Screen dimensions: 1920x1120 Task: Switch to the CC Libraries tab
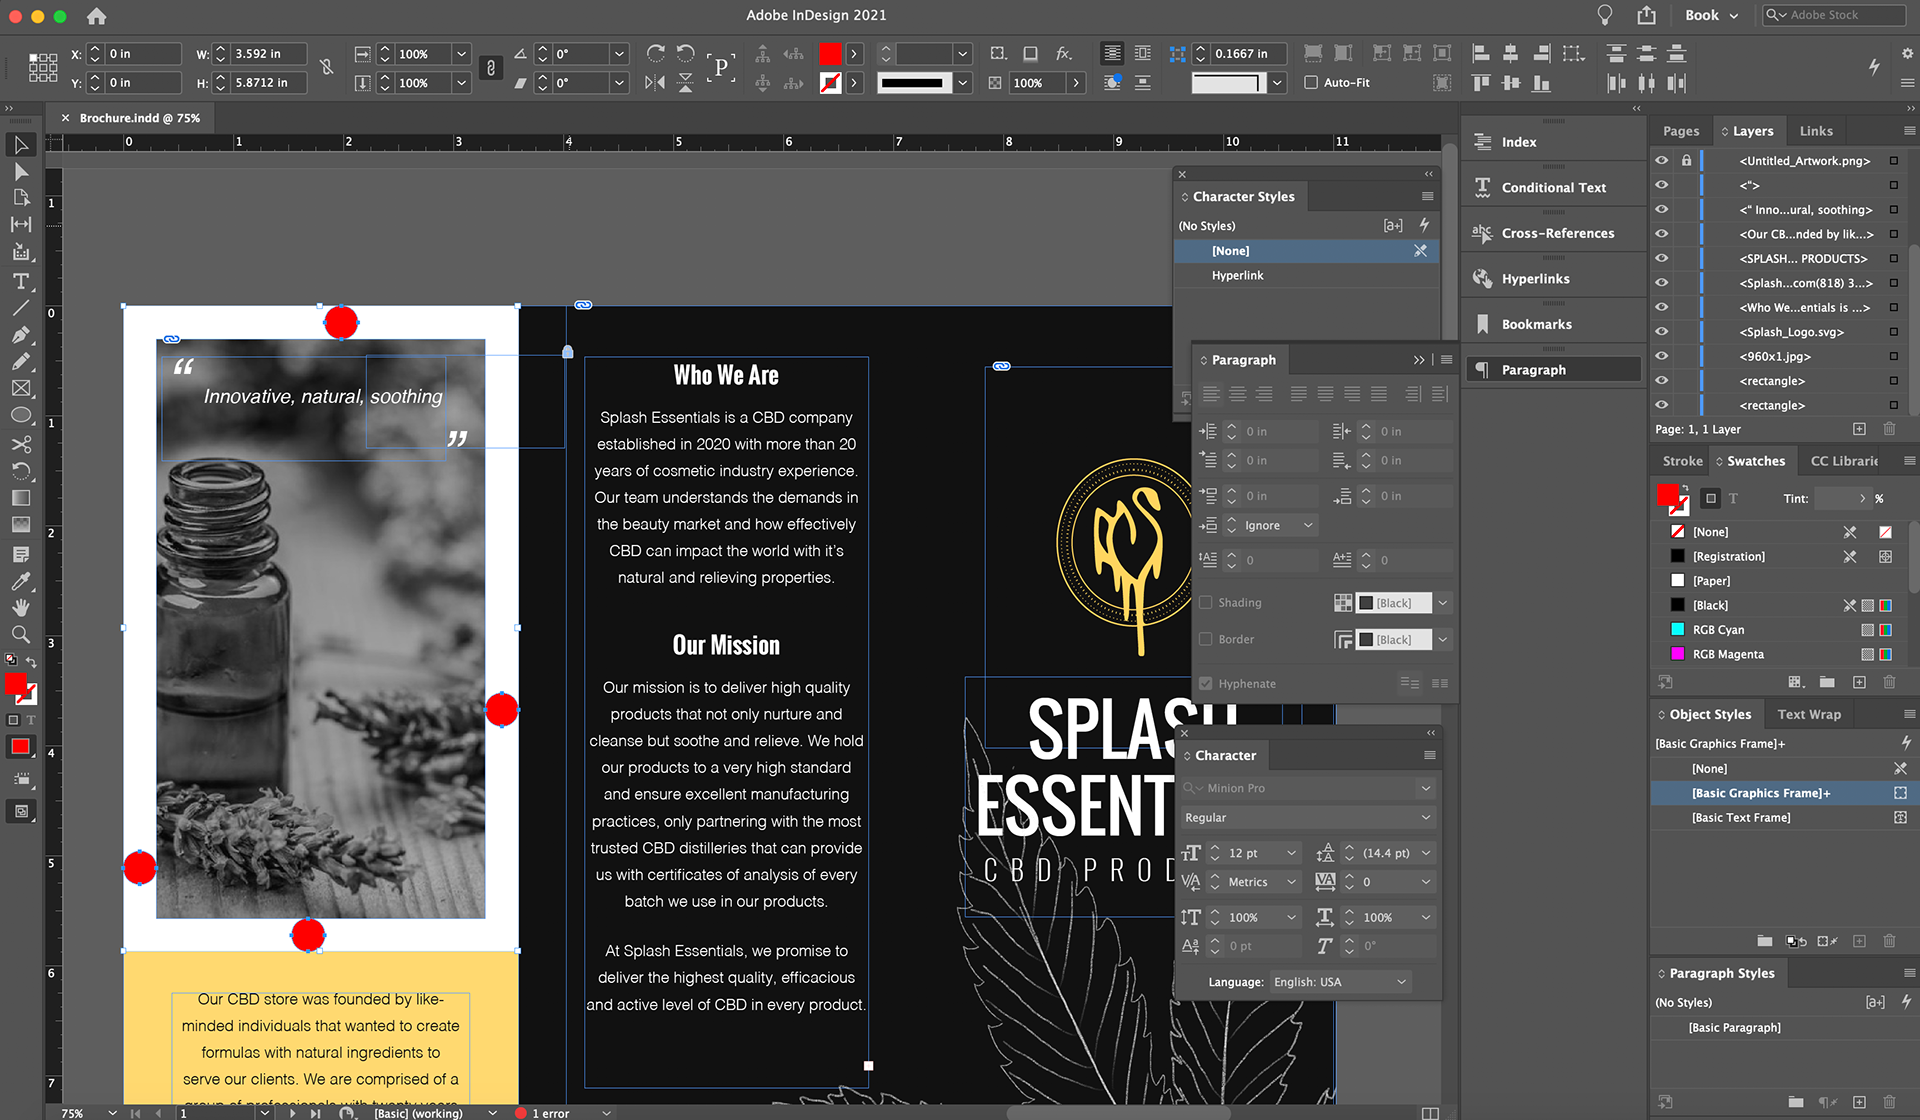tap(1844, 461)
